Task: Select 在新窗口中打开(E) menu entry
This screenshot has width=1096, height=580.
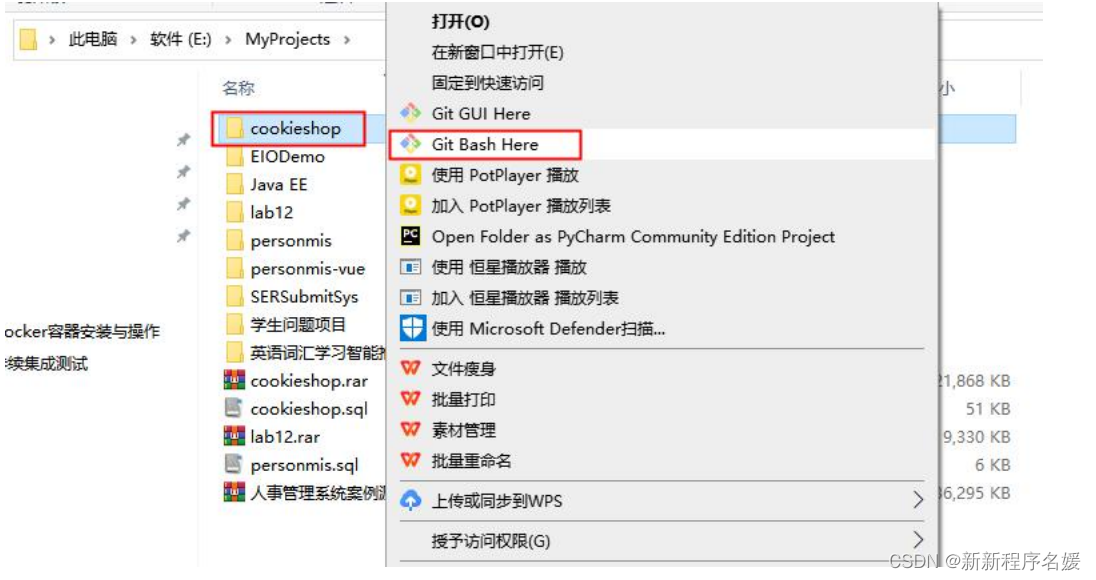Action: (498, 52)
